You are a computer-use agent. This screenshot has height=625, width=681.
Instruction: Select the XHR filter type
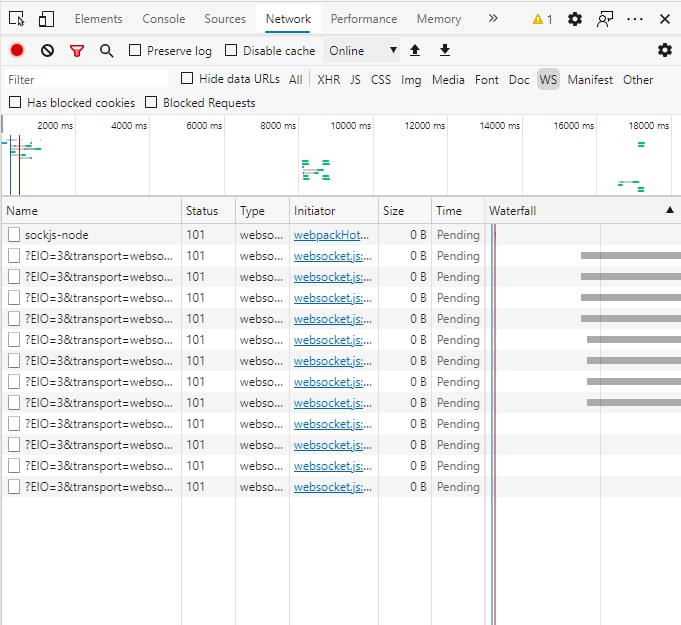pos(328,80)
